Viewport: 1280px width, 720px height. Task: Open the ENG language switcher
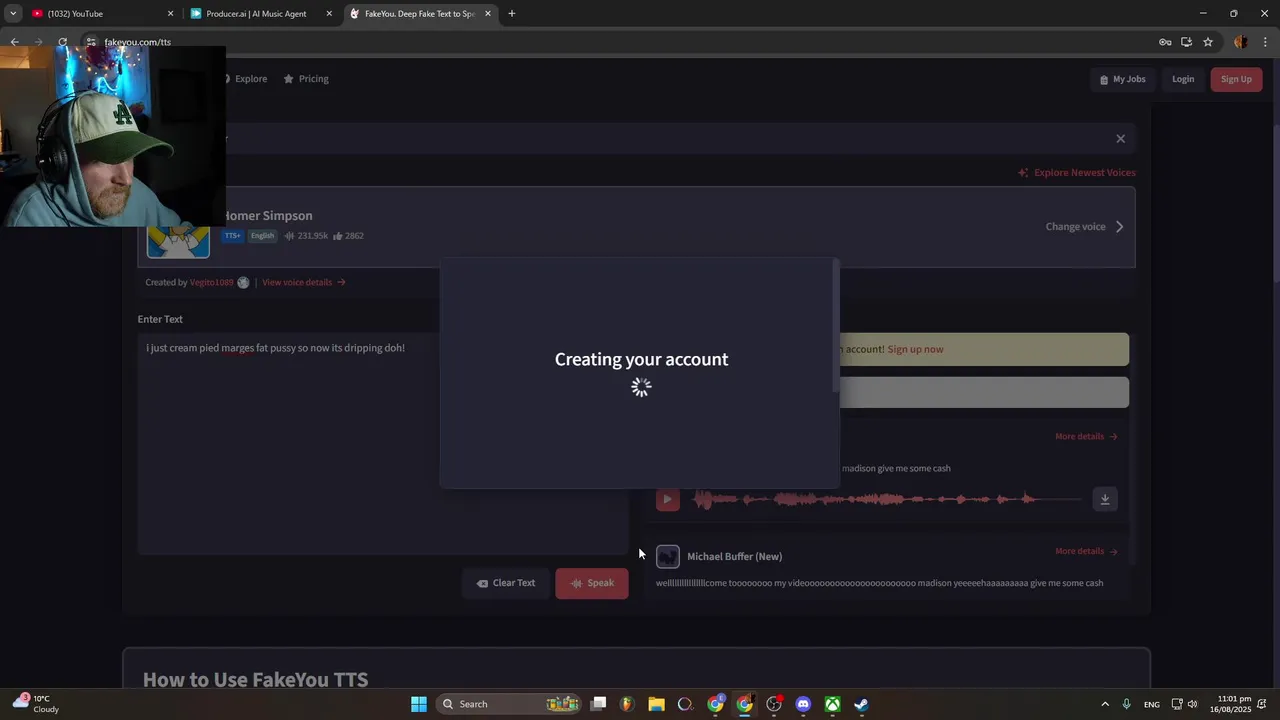coord(1152,705)
